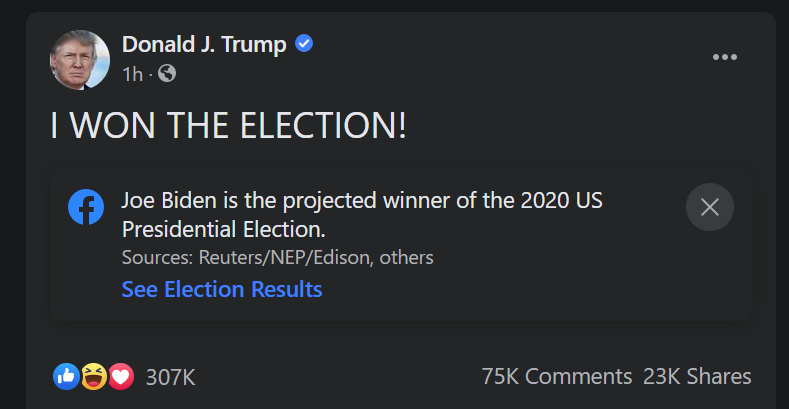The height and width of the screenshot is (409, 789).
Task: Open the post author's profile picture
Action: [80, 60]
